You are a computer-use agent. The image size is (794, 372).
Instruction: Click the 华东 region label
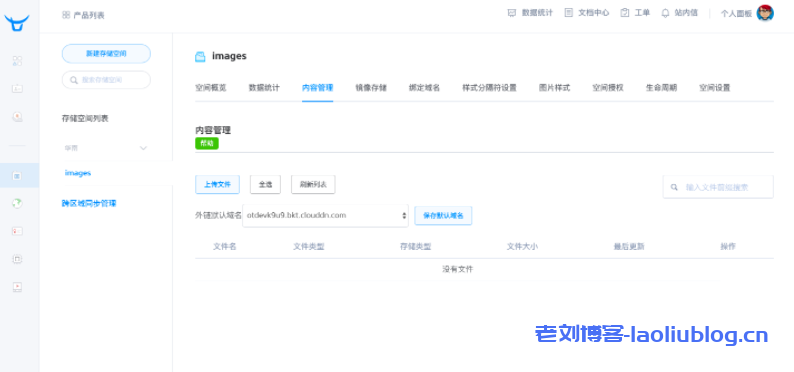click(71, 148)
